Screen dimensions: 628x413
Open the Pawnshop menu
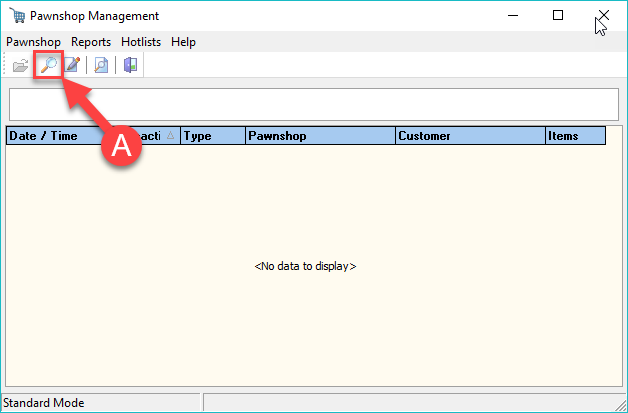click(33, 42)
